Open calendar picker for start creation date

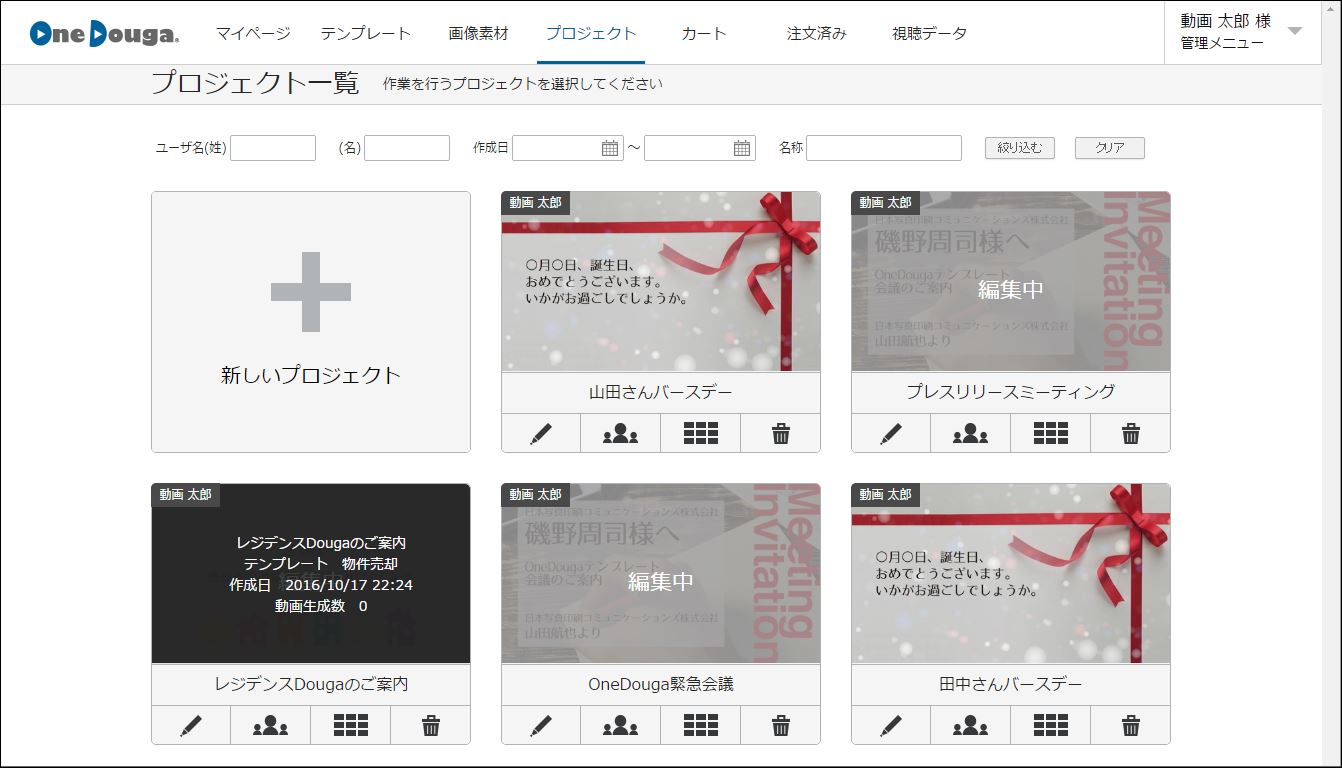coord(610,148)
